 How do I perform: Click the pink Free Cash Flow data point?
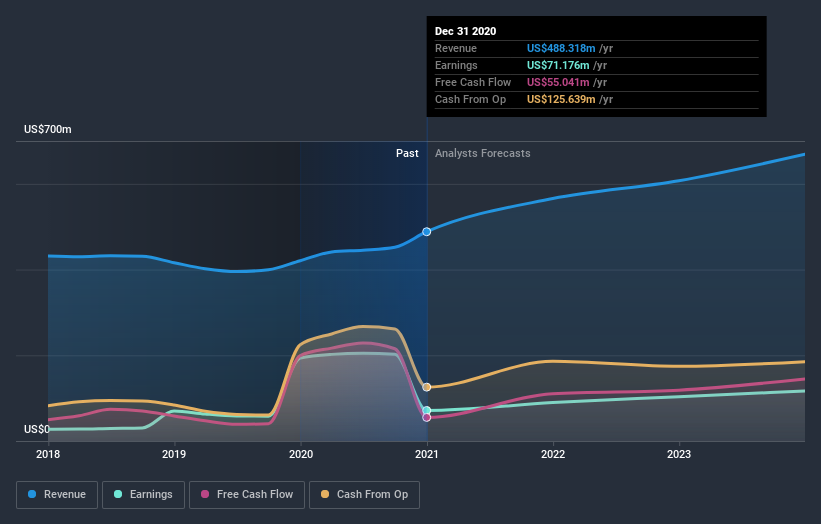point(427,417)
